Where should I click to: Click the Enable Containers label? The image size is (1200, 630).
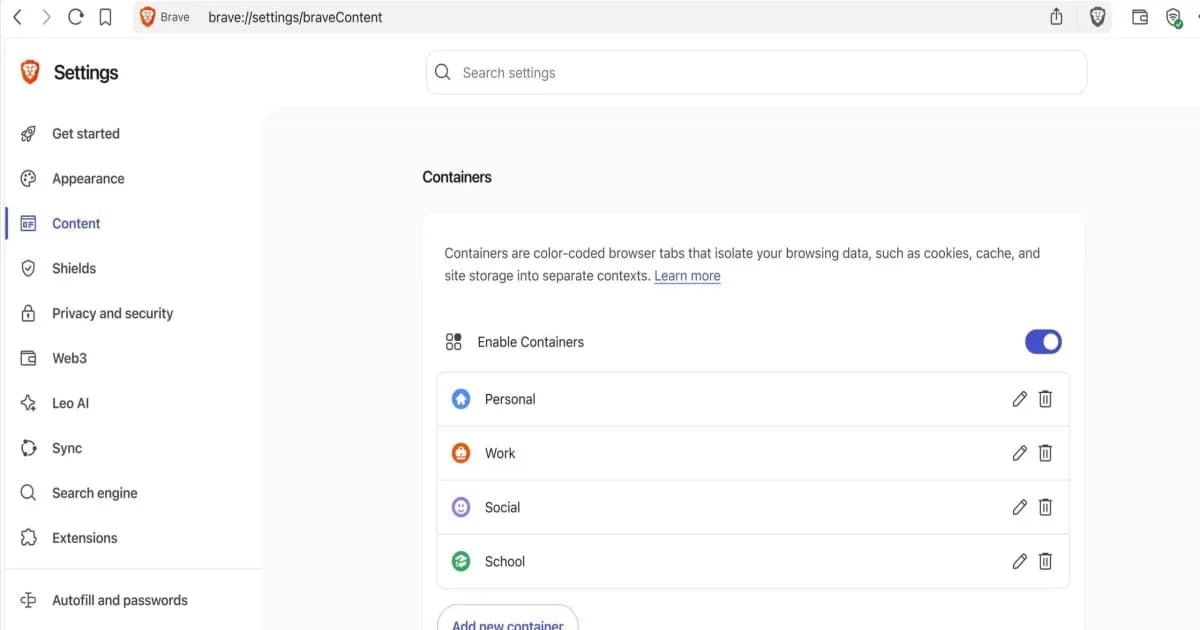530,342
